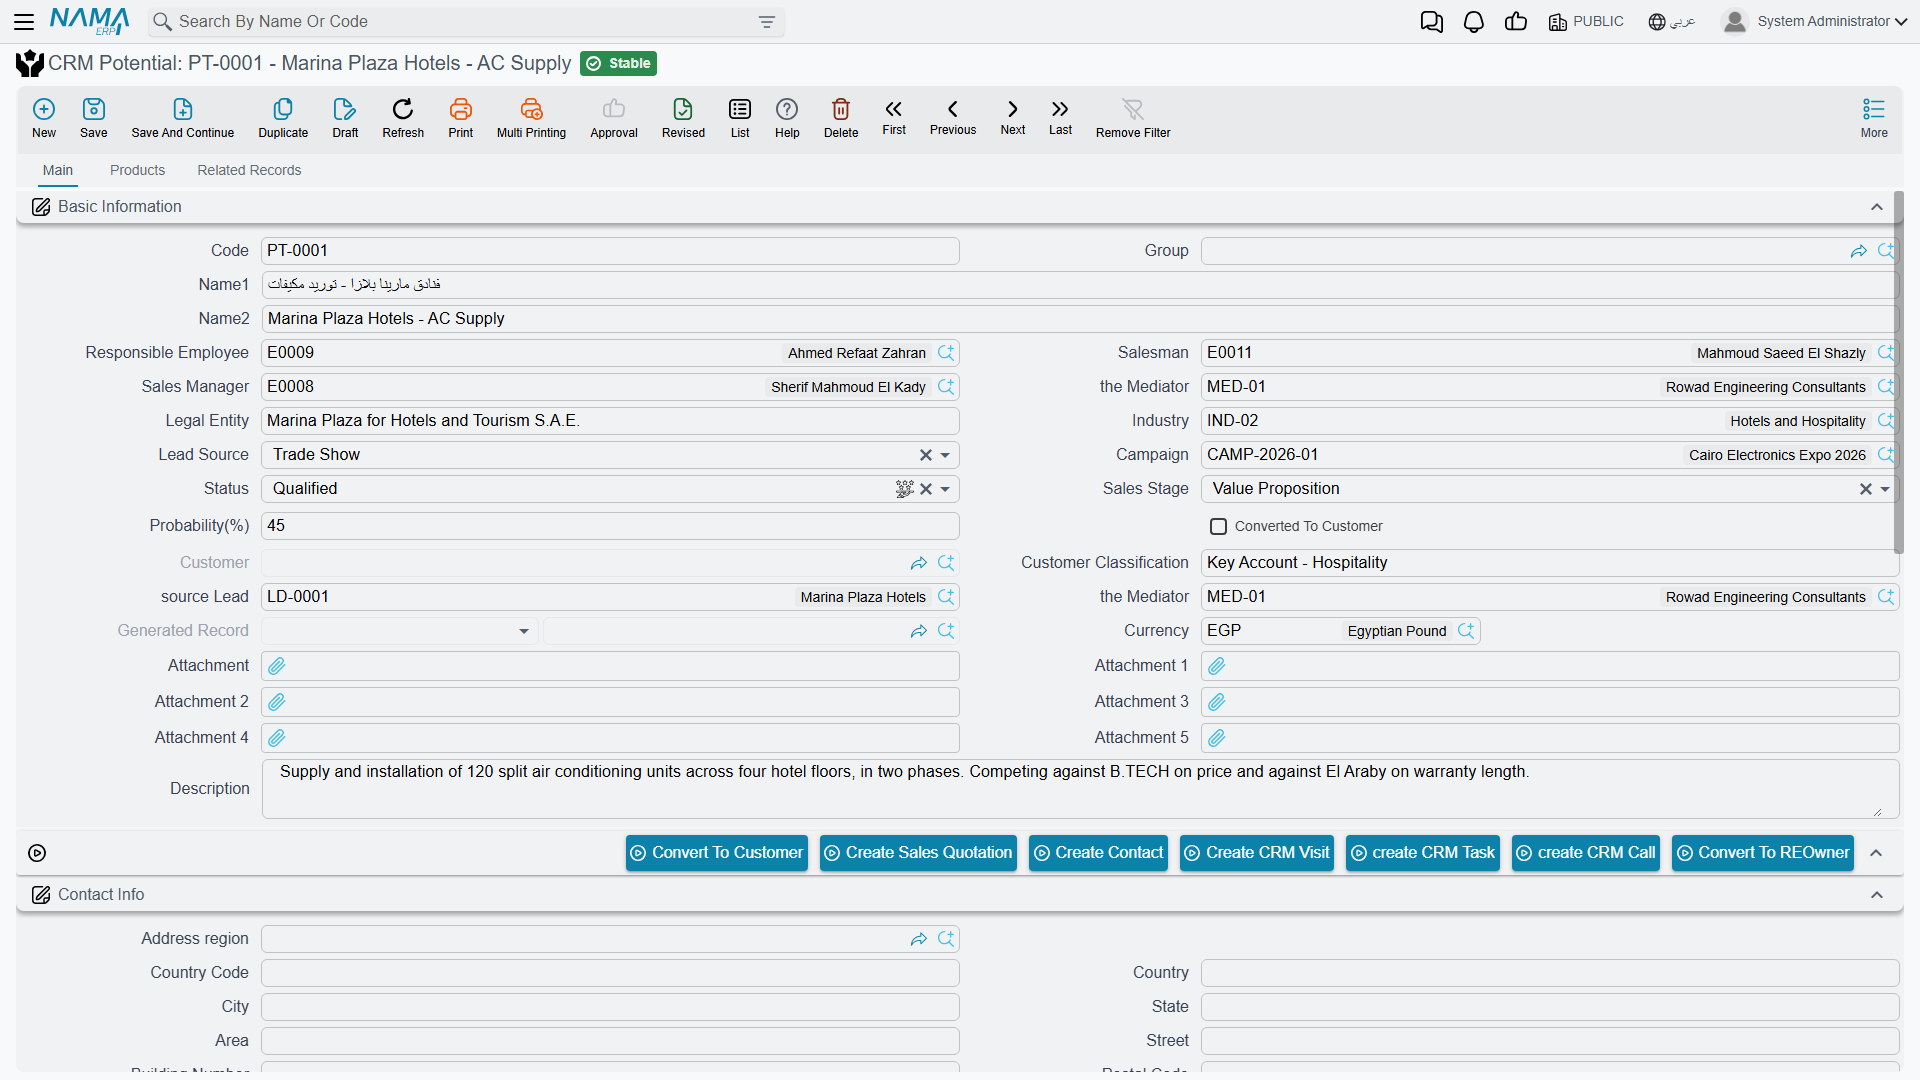Click Convert To REOwner button
The height and width of the screenshot is (1080, 1920).
[1763, 853]
